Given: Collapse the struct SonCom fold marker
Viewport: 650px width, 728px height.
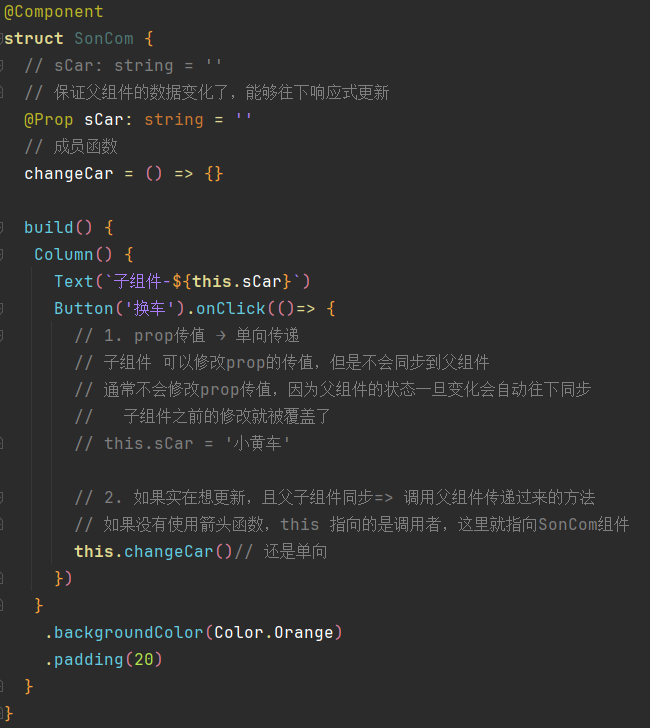Looking at the screenshot, I should pyautogui.click(x=1, y=39).
